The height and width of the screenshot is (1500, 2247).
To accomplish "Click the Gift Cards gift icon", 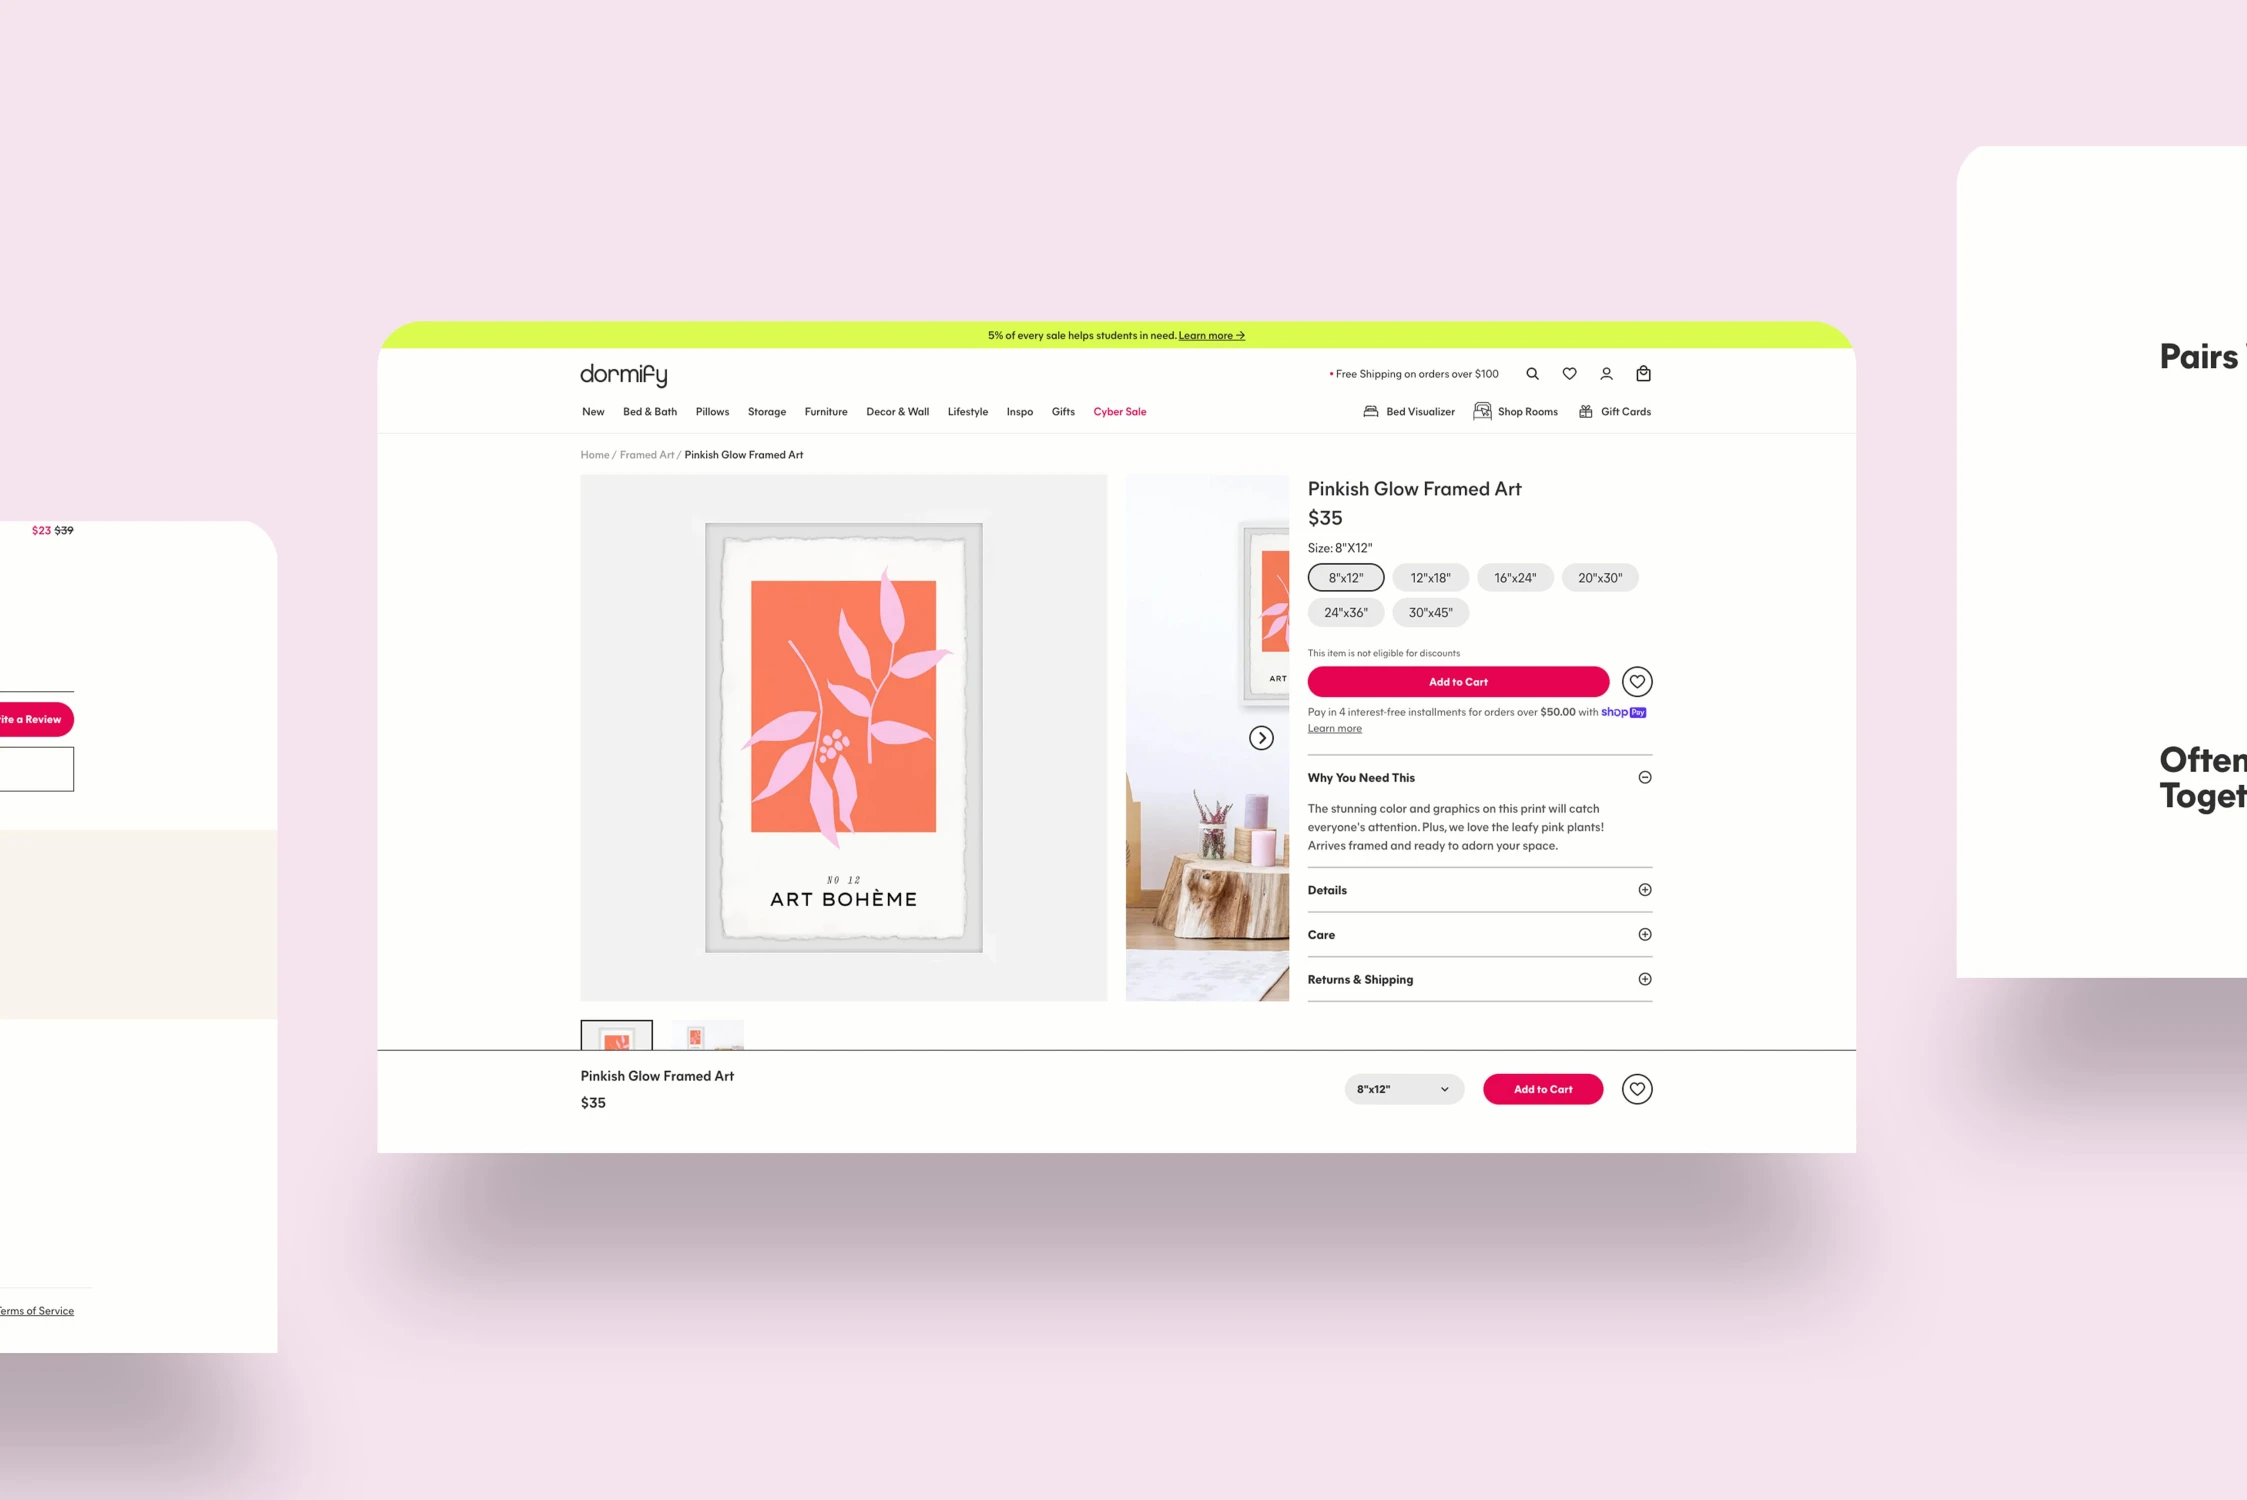I will (x=1585, y=412).
